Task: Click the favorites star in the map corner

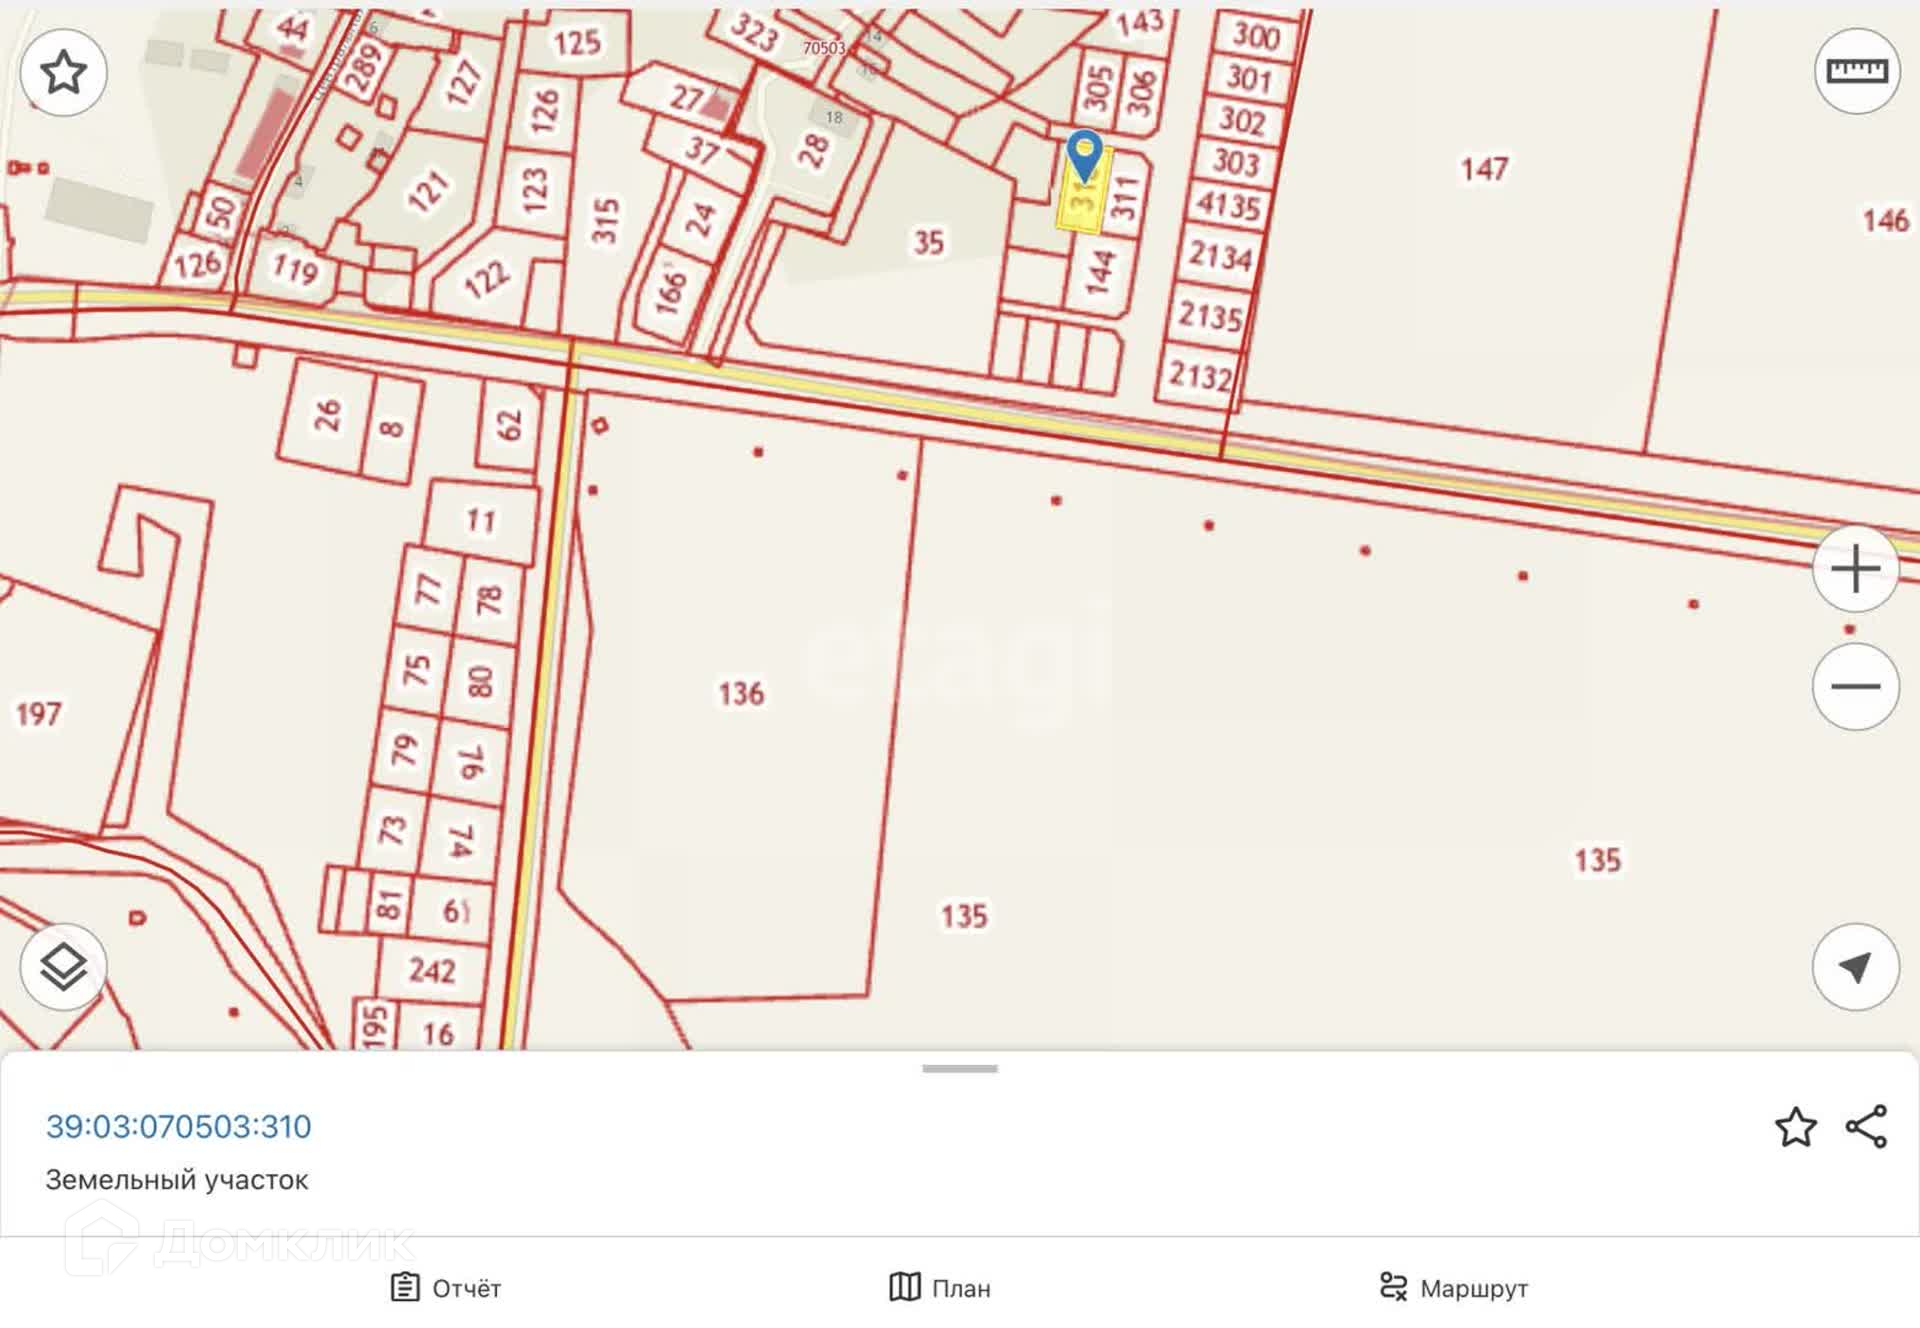Action: tap(63, 72)
